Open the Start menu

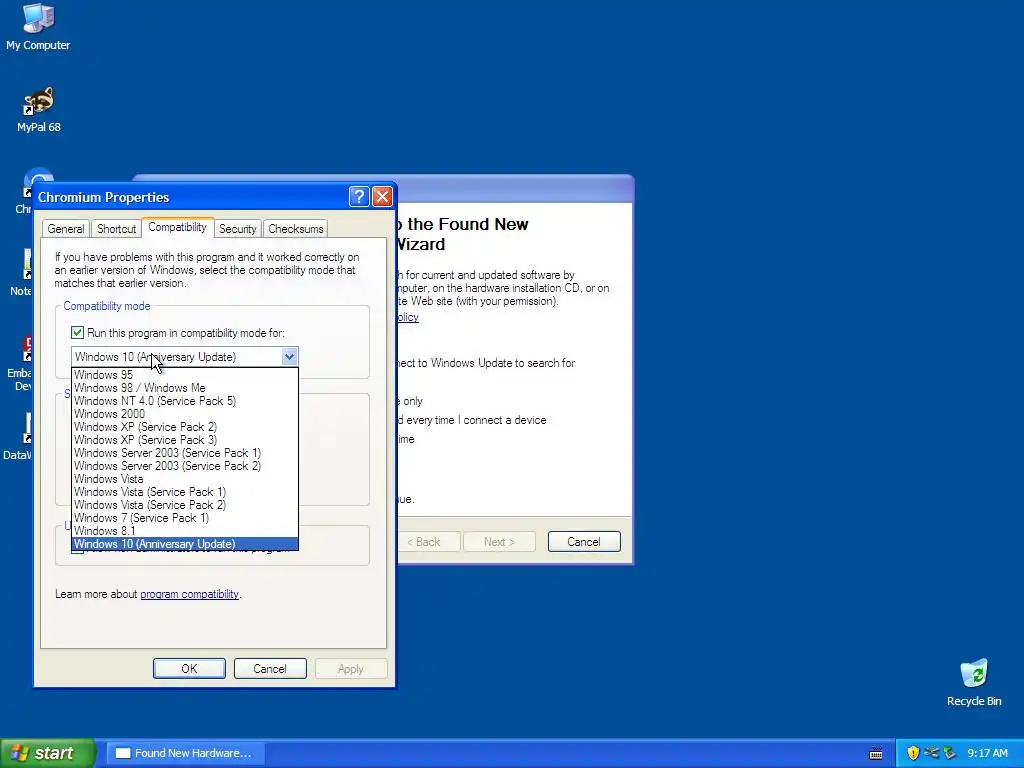click(47, 753)
